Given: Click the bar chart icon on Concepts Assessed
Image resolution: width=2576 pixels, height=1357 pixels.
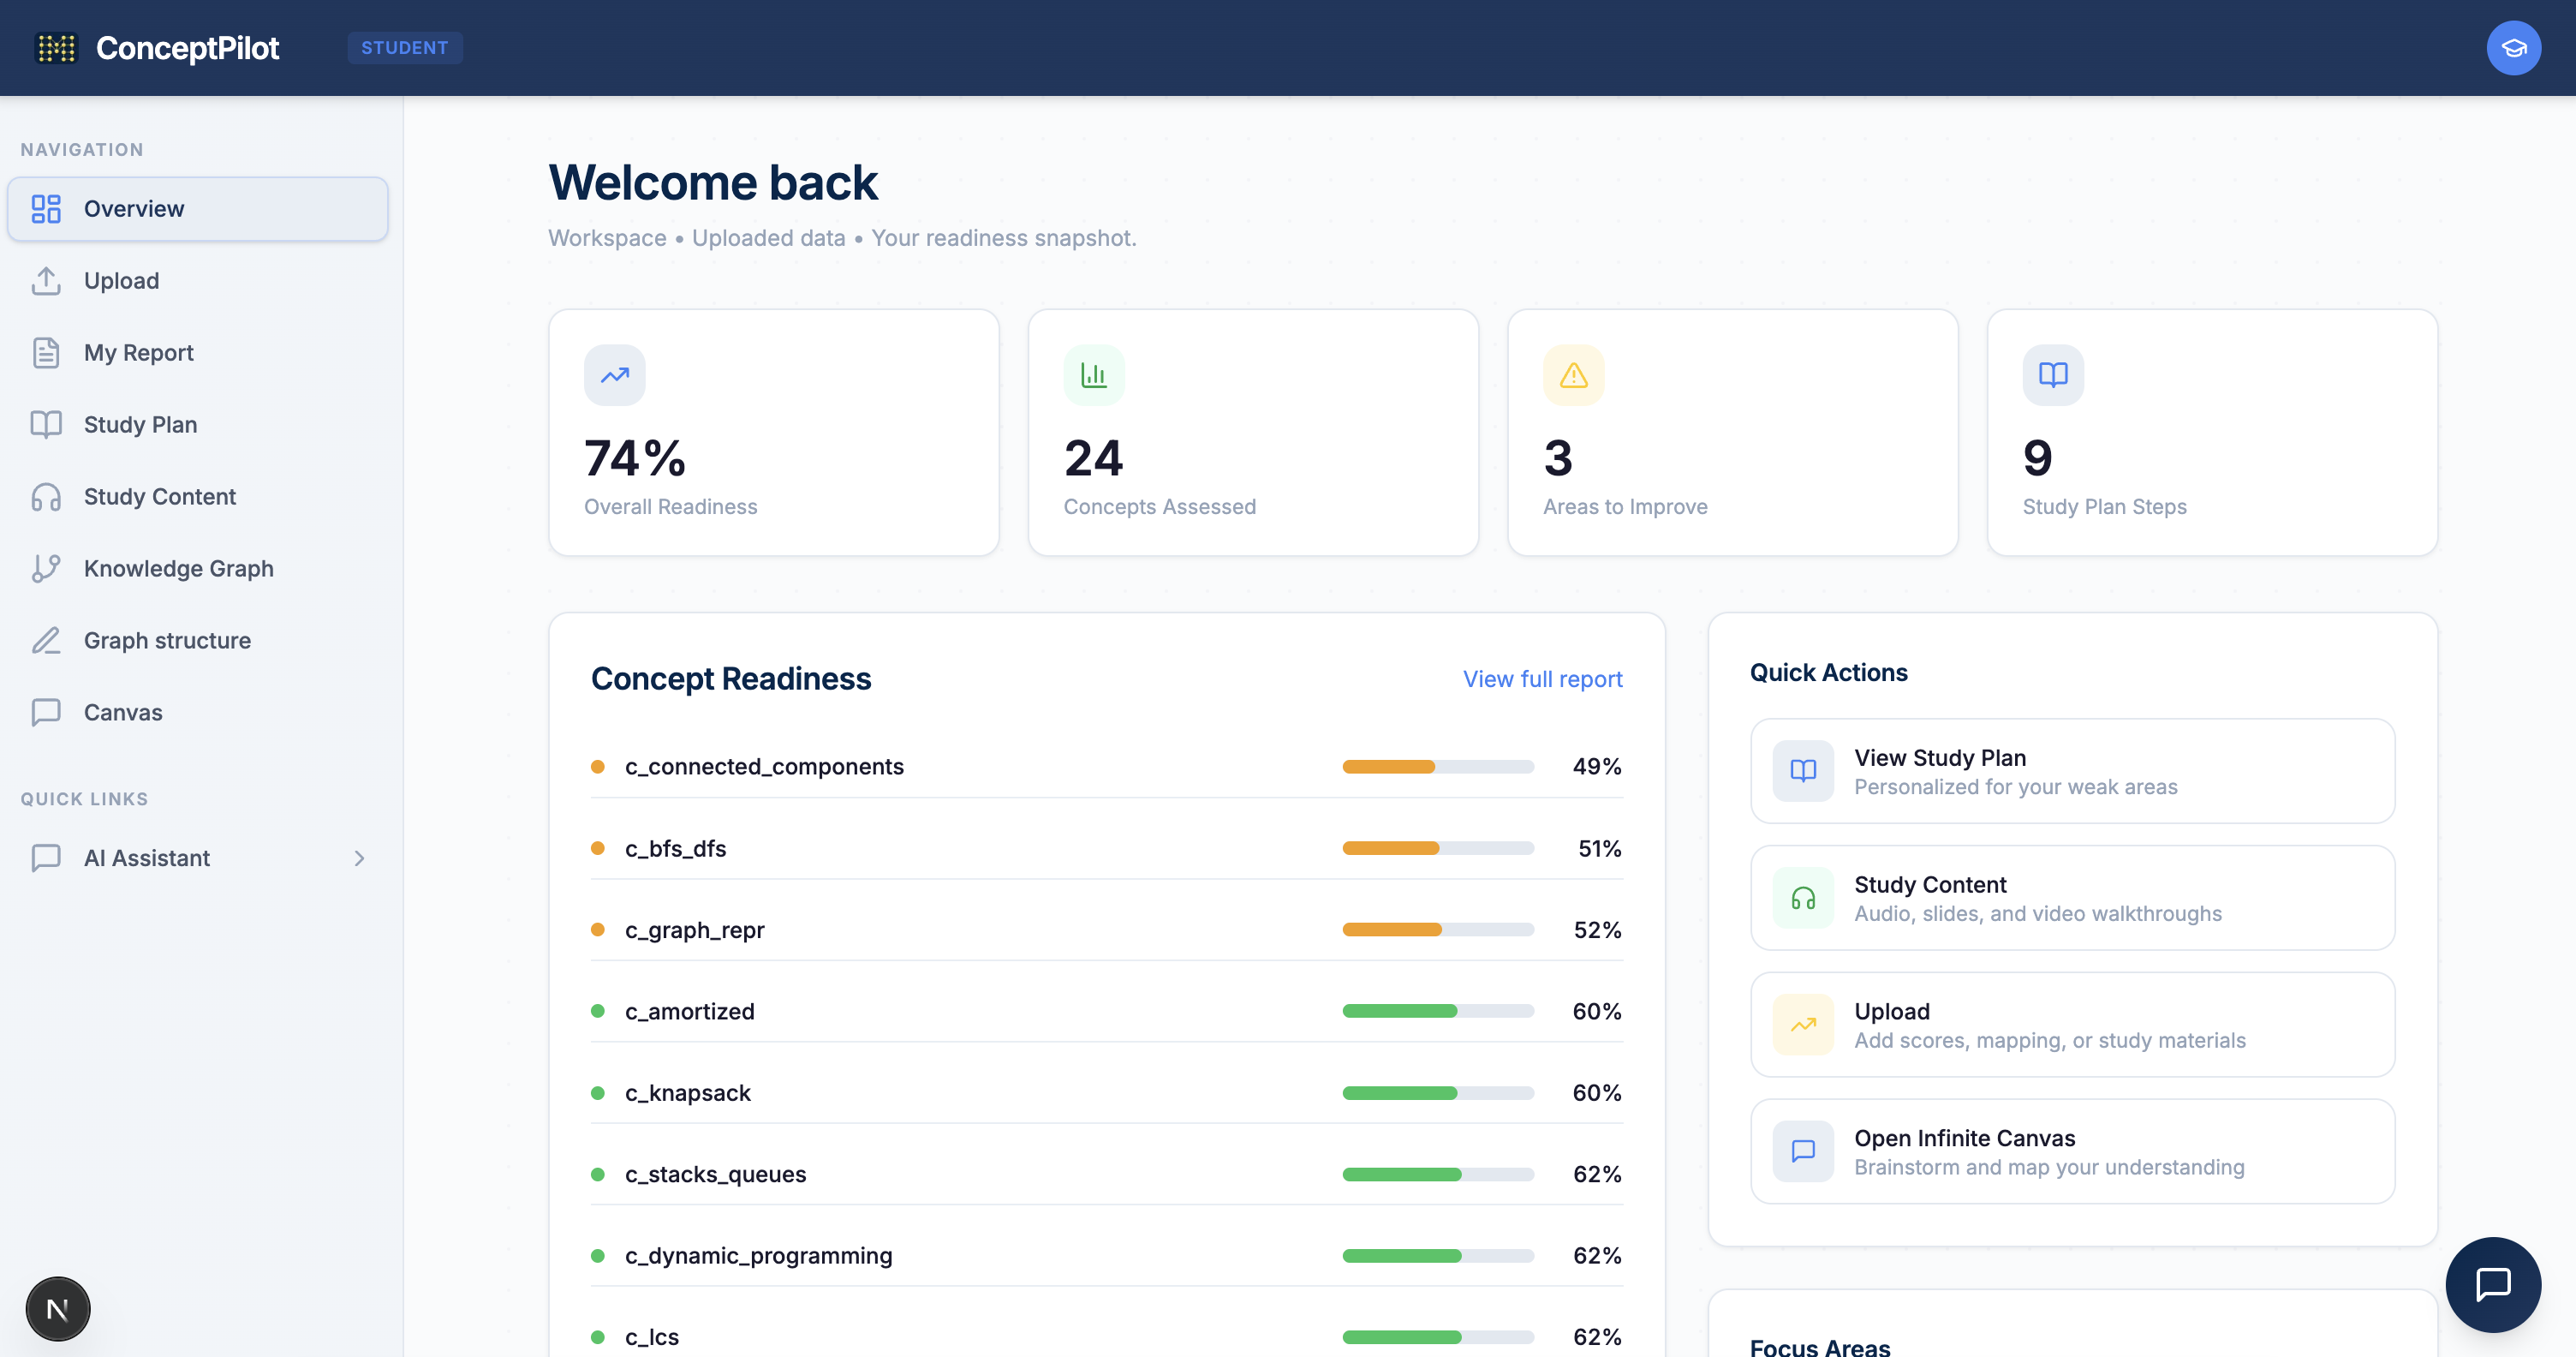Looking at the screenshot, I should tap(1093, 375).
